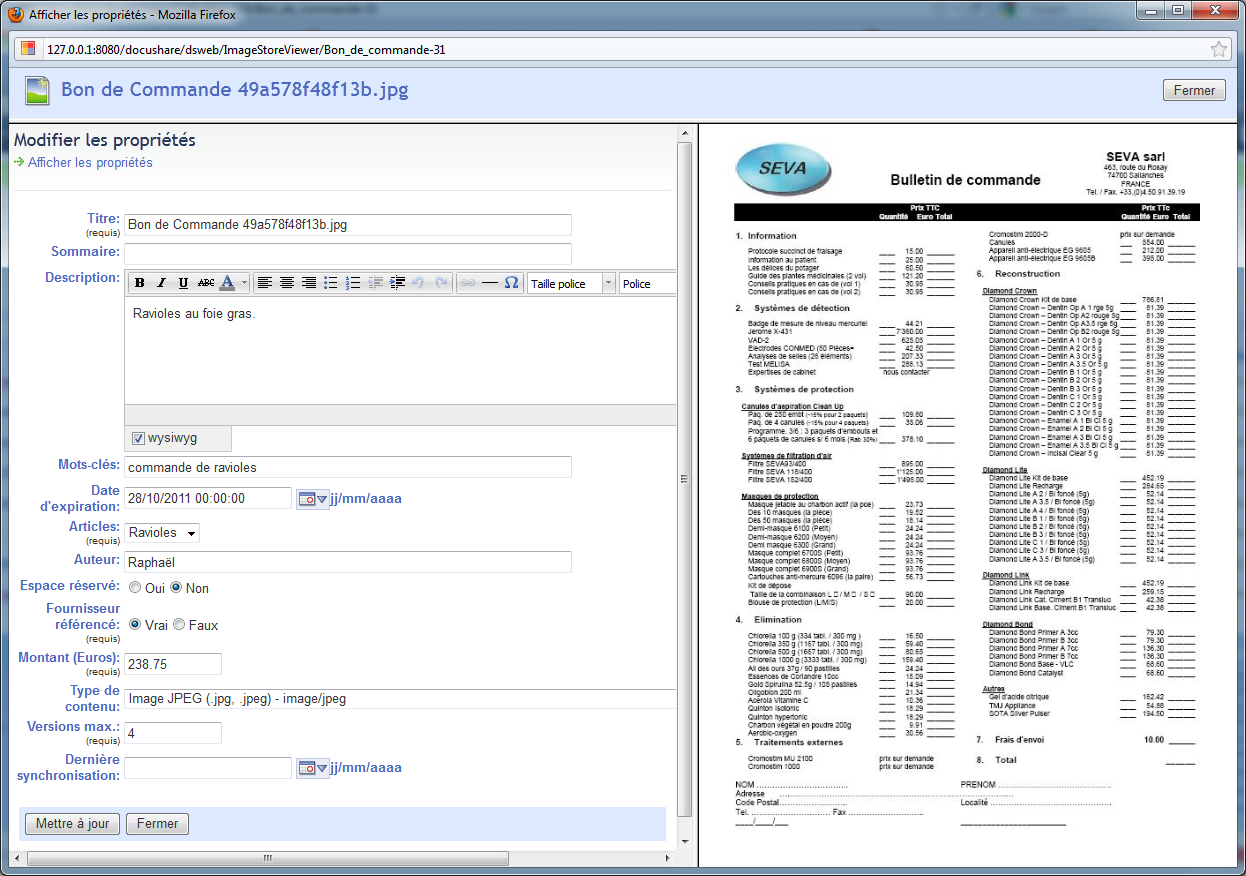The width and height of the screenshot is (1246, 876).
Task: Click the underline formatting icon
Action: click(183, 284)
